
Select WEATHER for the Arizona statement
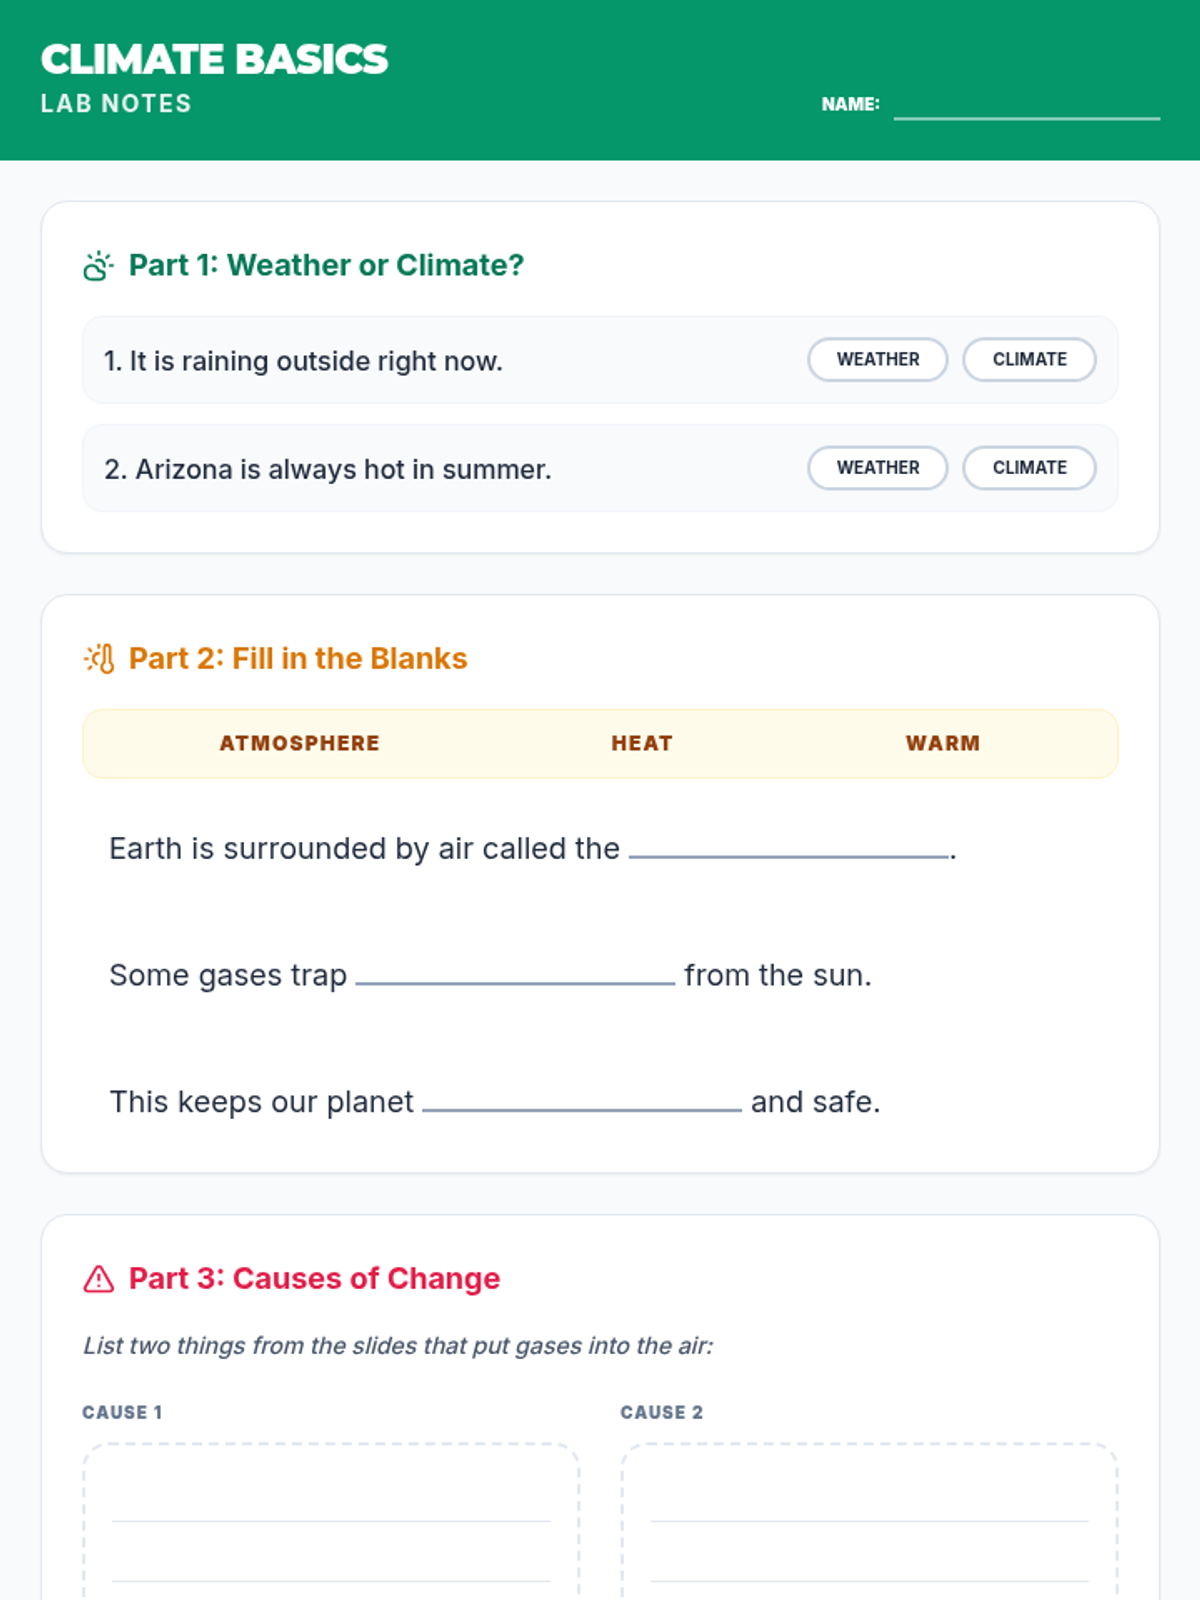click(x=877, y=468)
